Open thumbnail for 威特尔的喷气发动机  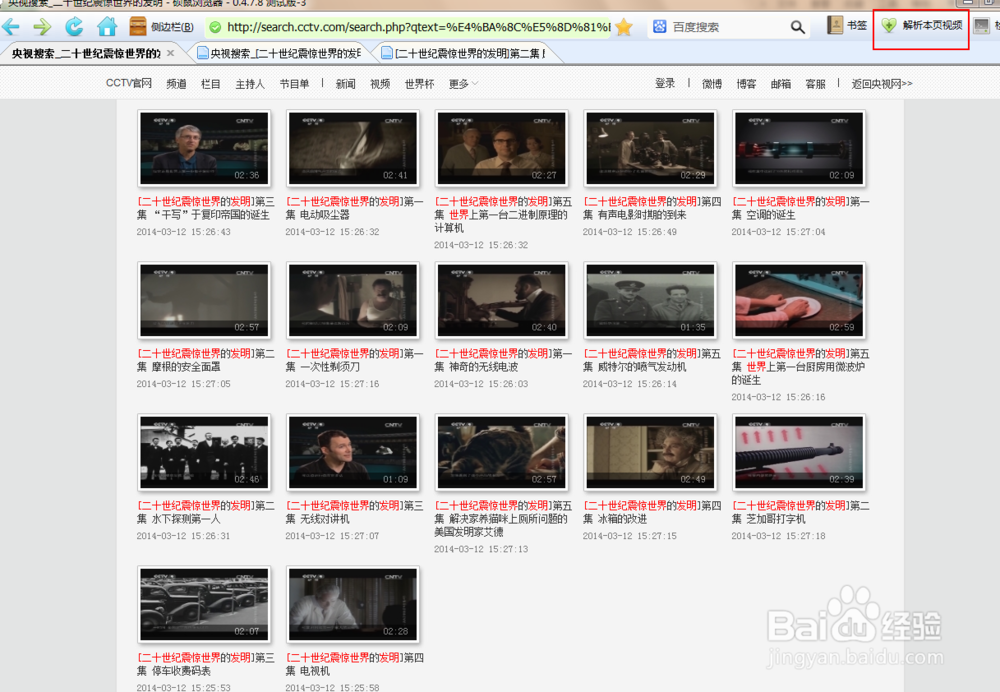click(651, 300)
